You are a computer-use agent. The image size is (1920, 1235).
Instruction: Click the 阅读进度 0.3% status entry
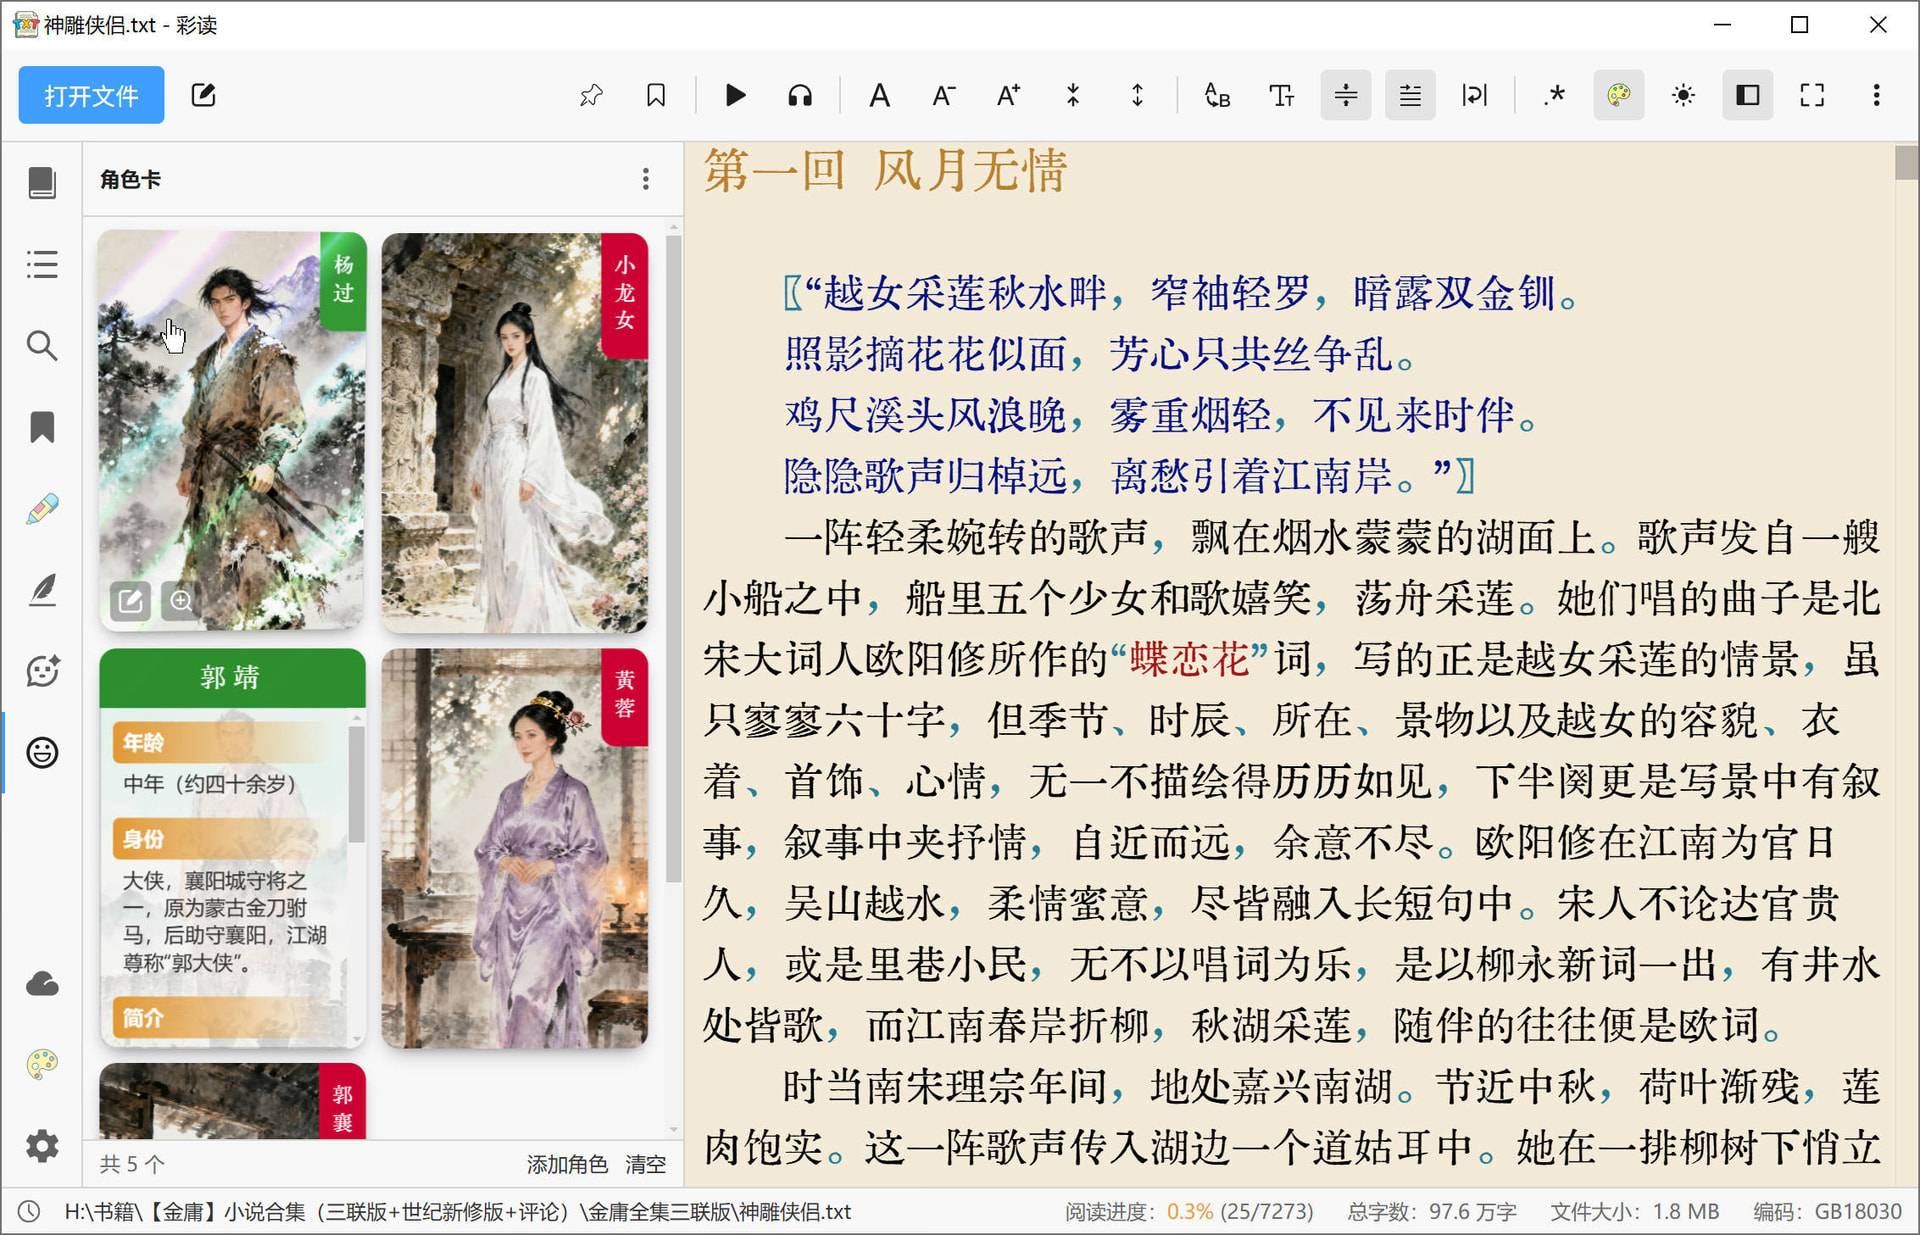[1189, 1212]
